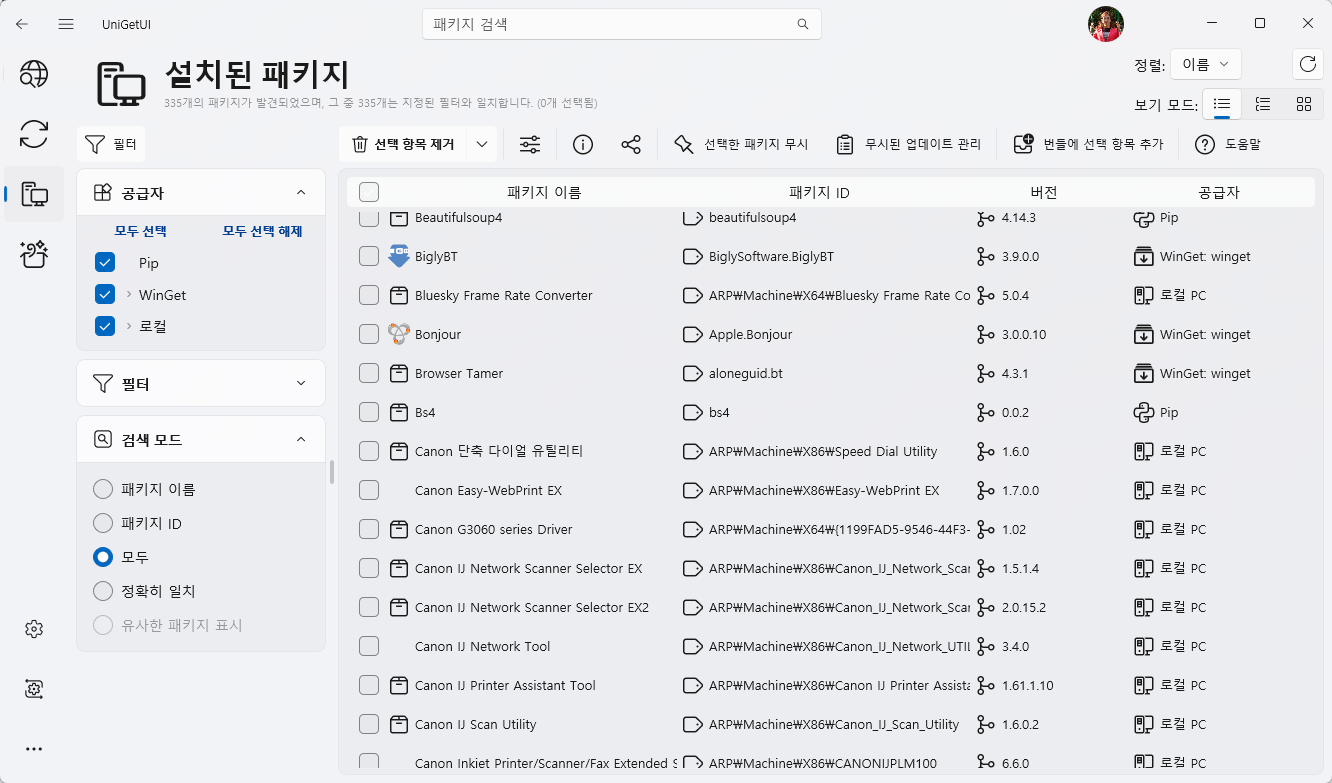Image resolution: width=1332 pixels, height=783 pixels.
Task: Toggle the WinGet source checkbox
Action: [x=105, y=295]
